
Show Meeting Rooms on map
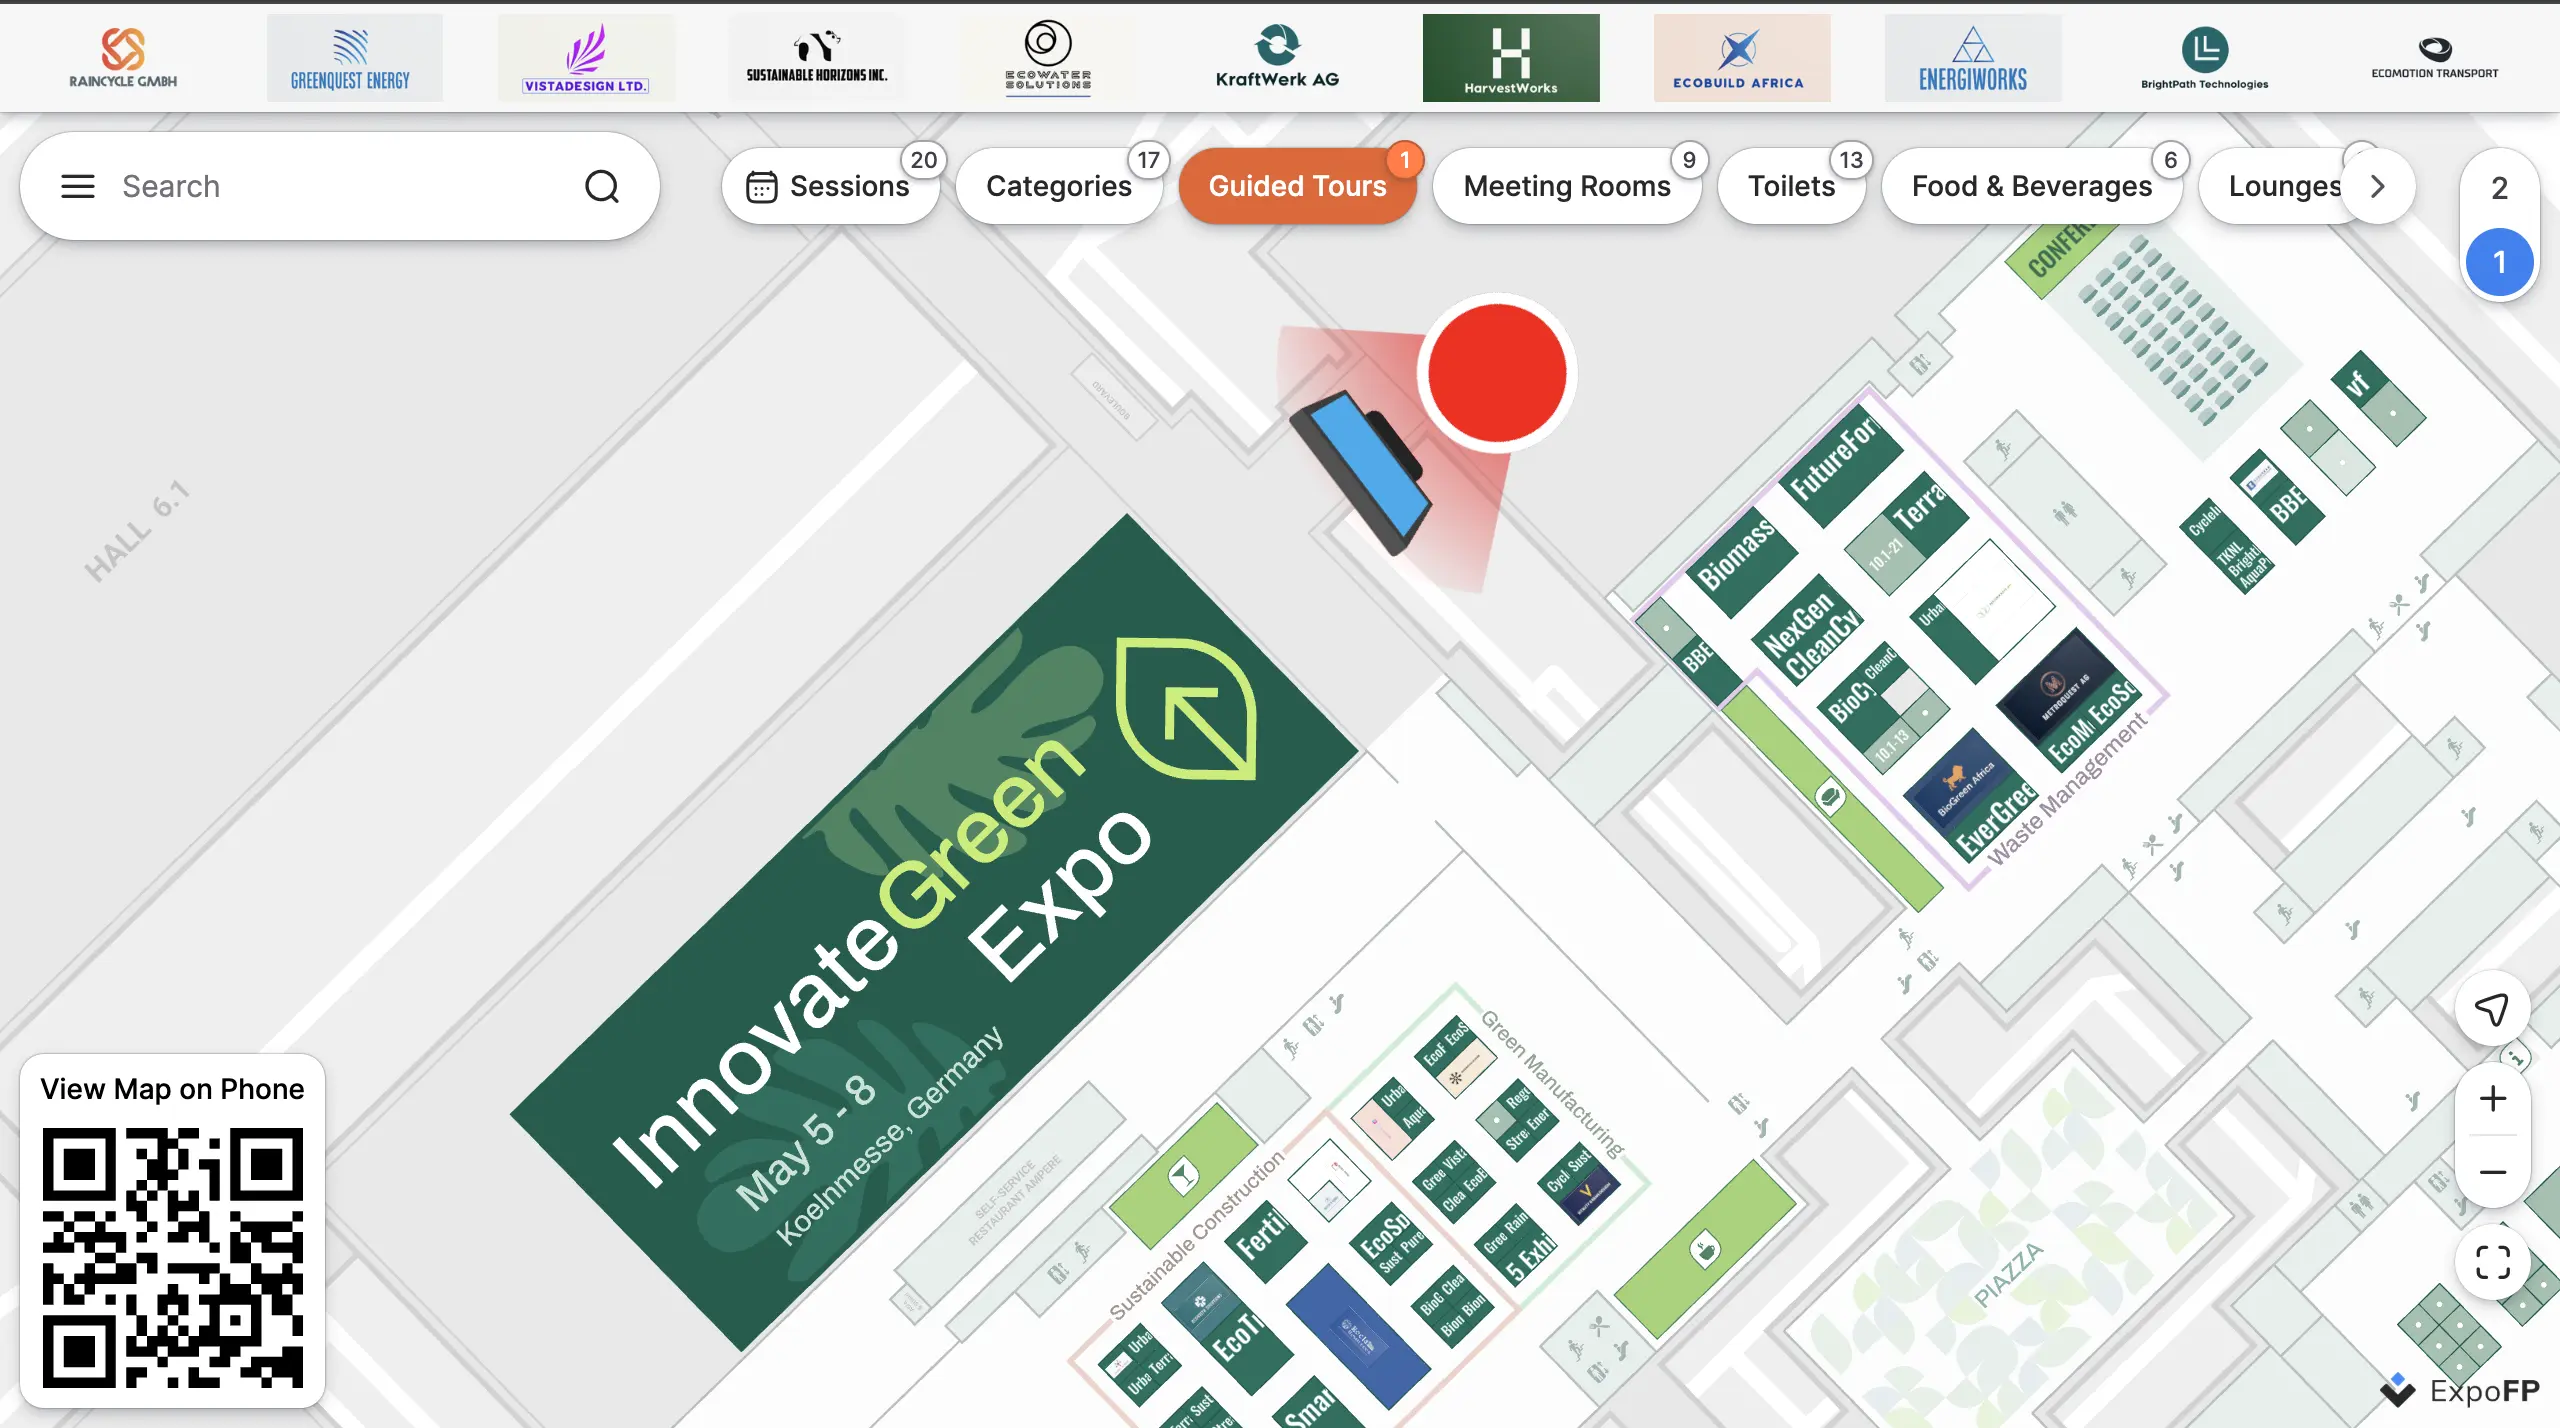[x=1566, y=186]
